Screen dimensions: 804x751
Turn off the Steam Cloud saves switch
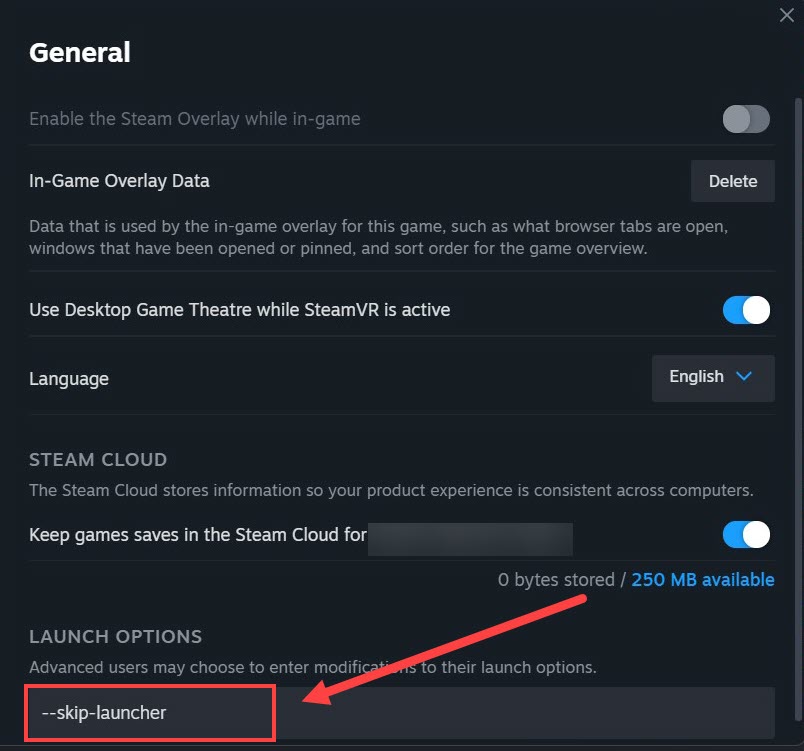coord(746,534)
